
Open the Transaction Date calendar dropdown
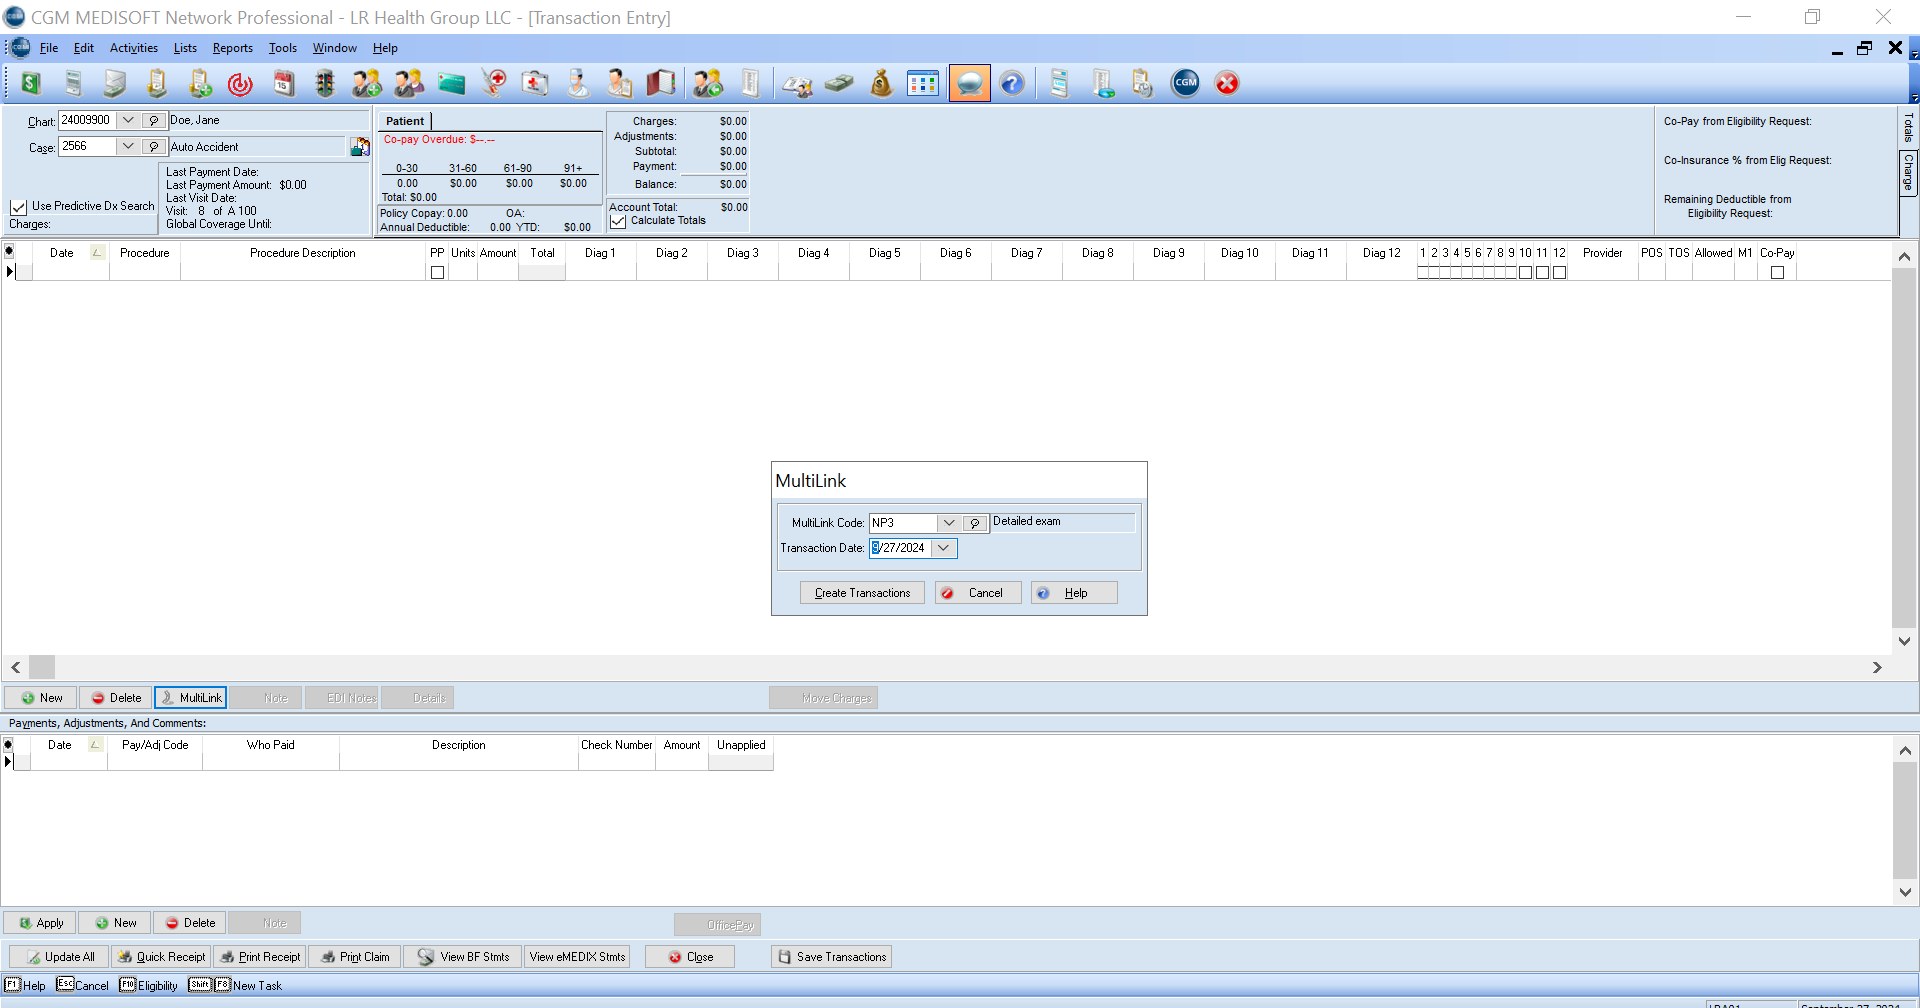coord(943,548)
